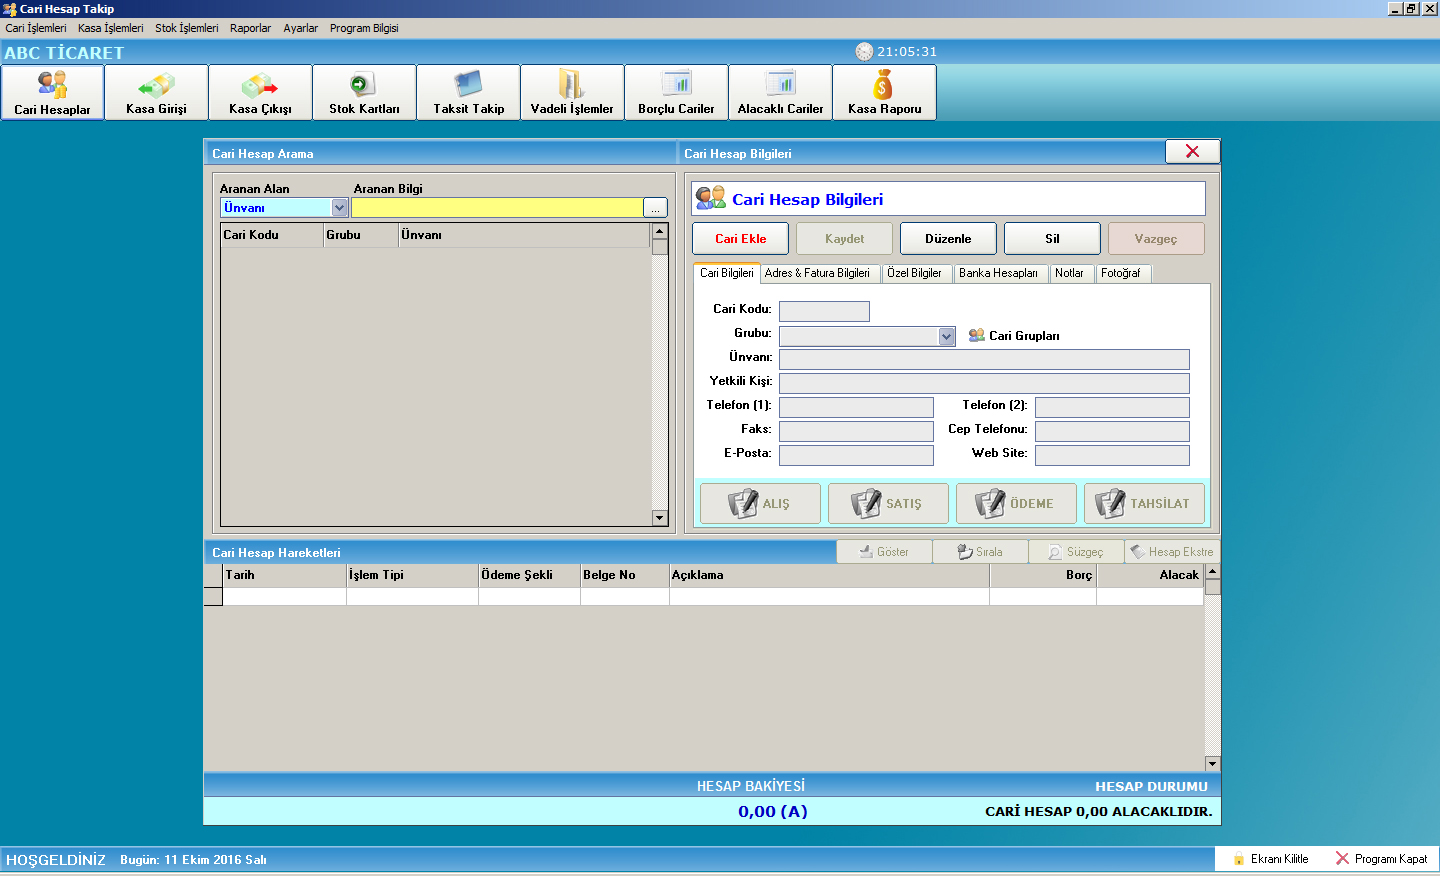
Task: Click the Ekranı Kilitle lock icon
Action: coord(1239,859)
